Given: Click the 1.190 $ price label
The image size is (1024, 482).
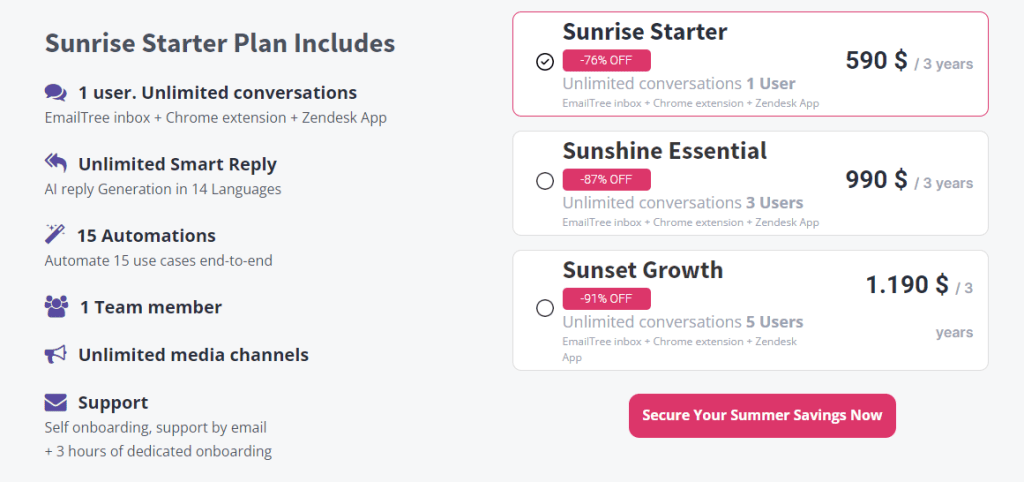Looking at the screenshot, I should click(x=907, y=285).
